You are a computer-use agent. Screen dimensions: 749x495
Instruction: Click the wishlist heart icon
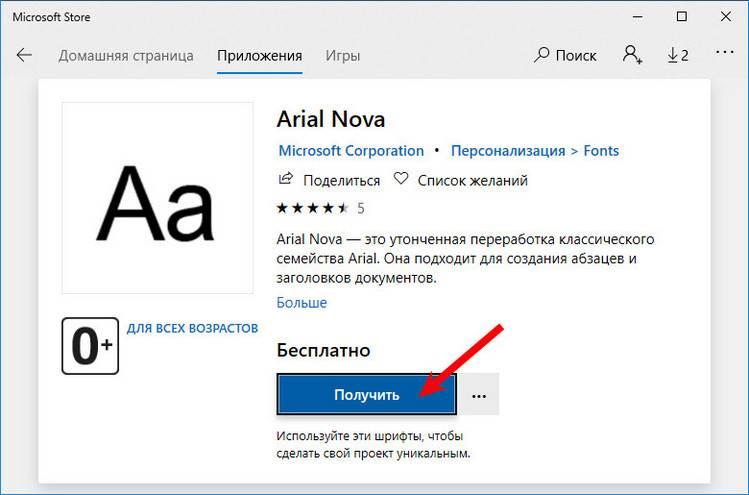(400, 178)
